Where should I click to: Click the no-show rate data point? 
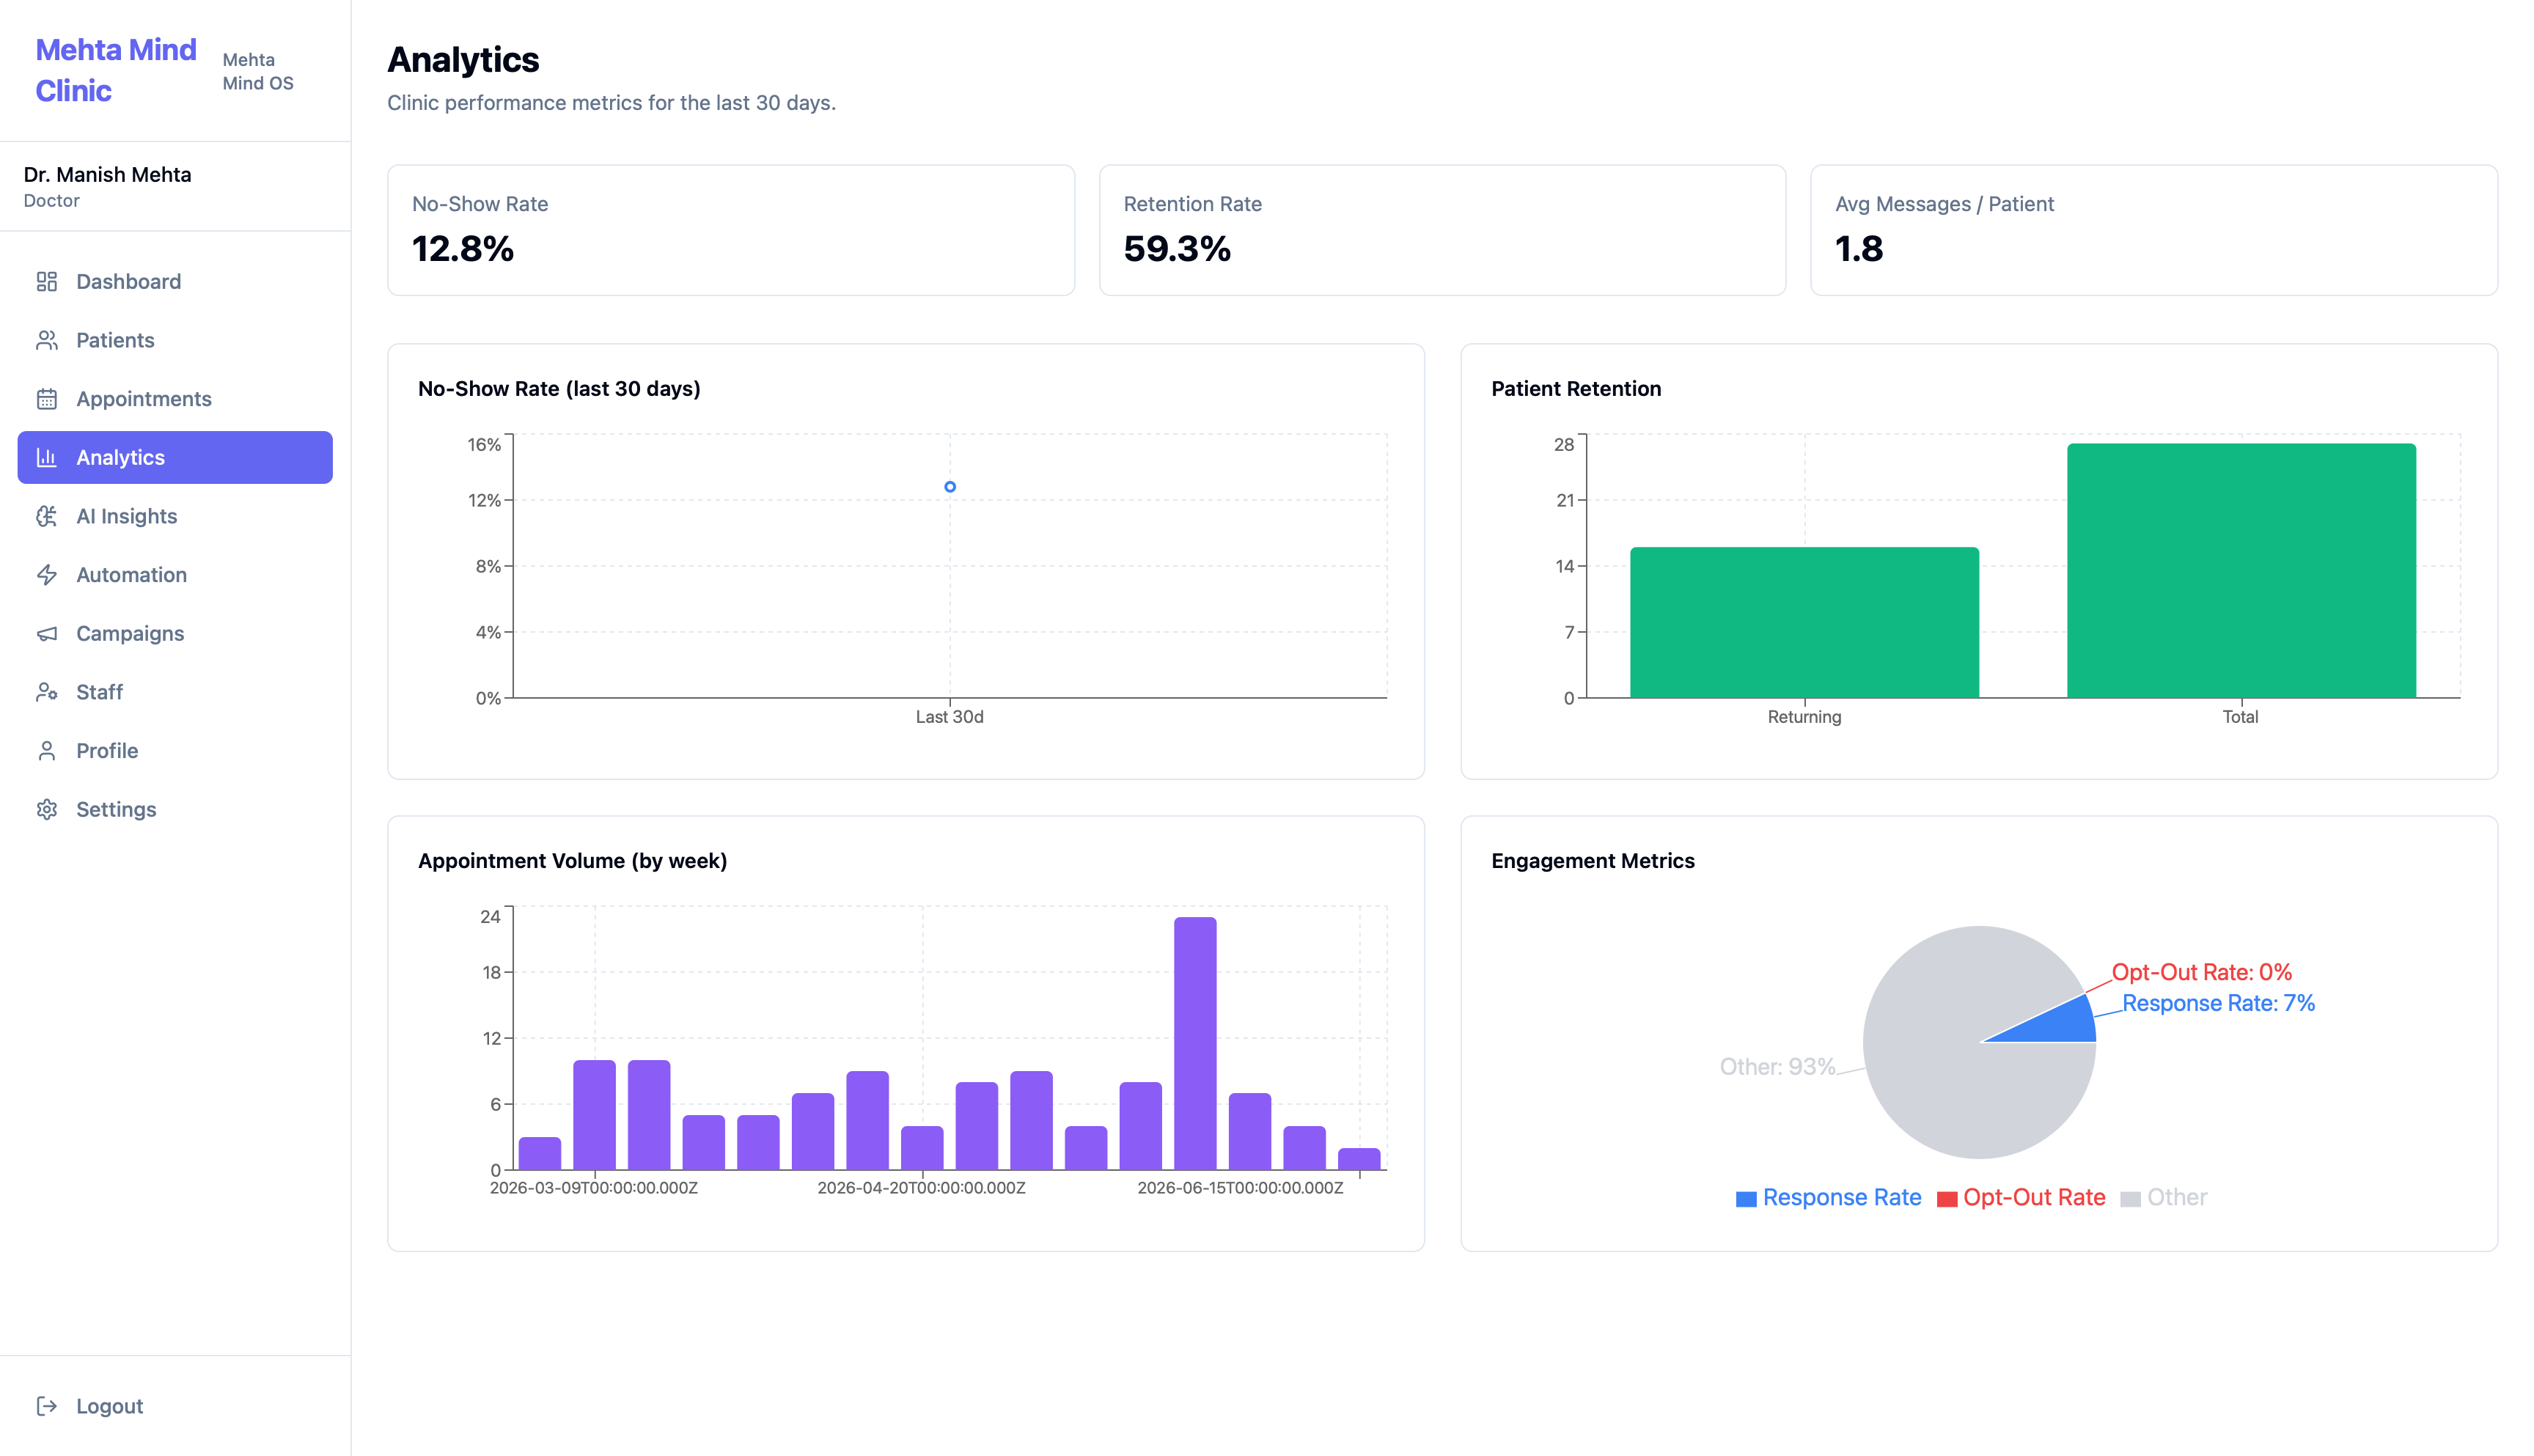(x=950, y=487)
